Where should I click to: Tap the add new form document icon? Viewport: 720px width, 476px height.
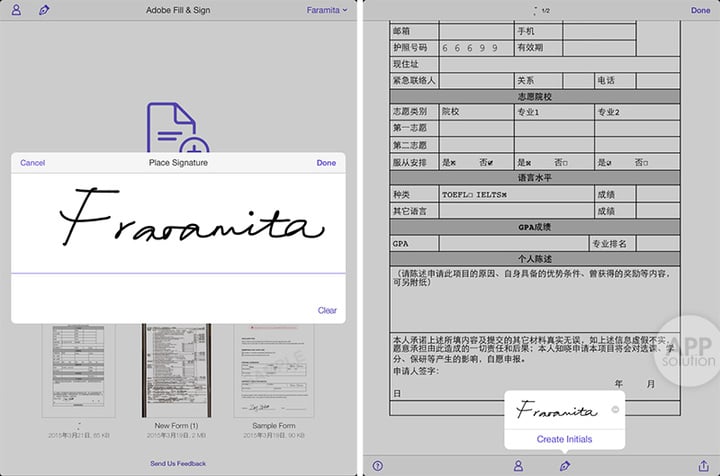pos(176,128)
